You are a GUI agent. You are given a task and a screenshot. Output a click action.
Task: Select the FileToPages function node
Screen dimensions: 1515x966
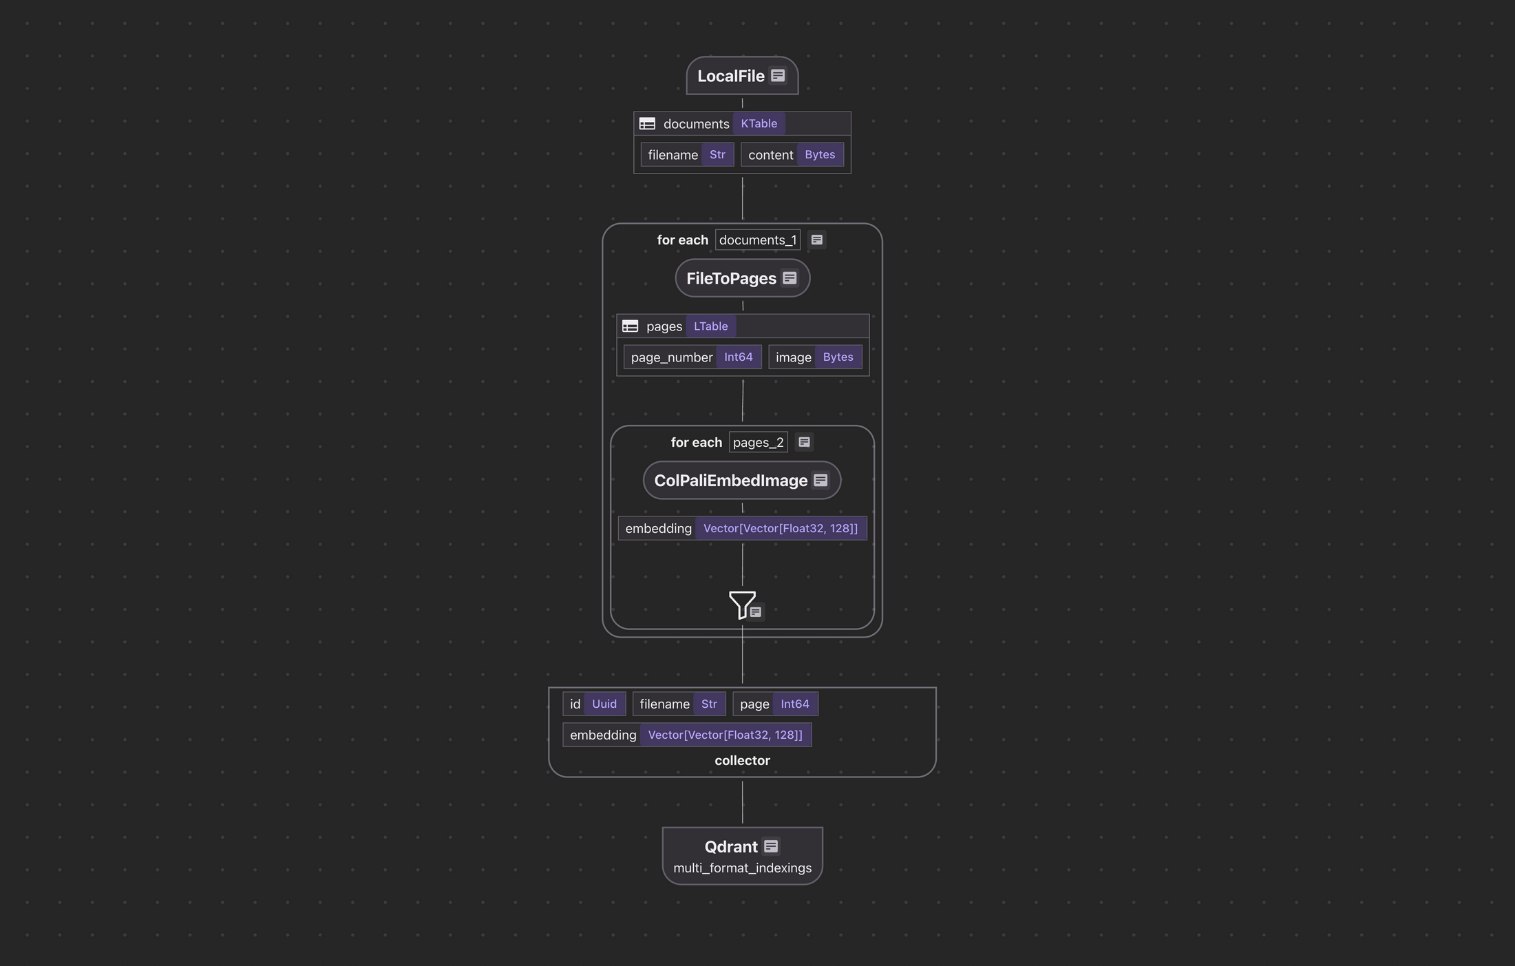(x=731, y=278)
